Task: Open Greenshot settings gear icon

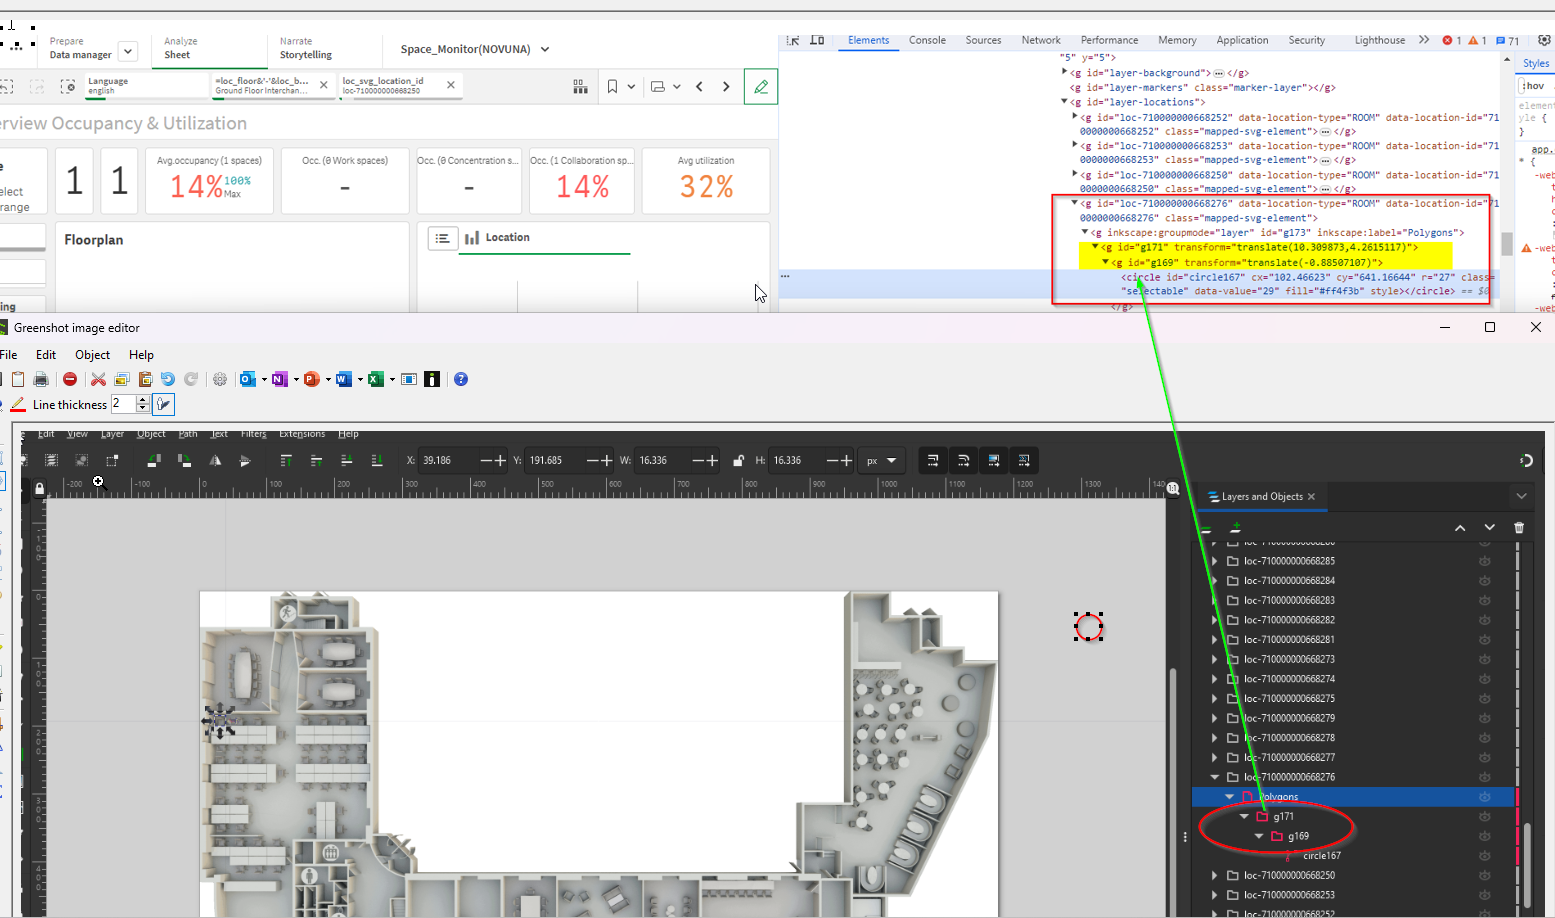Action: point(220,379)
